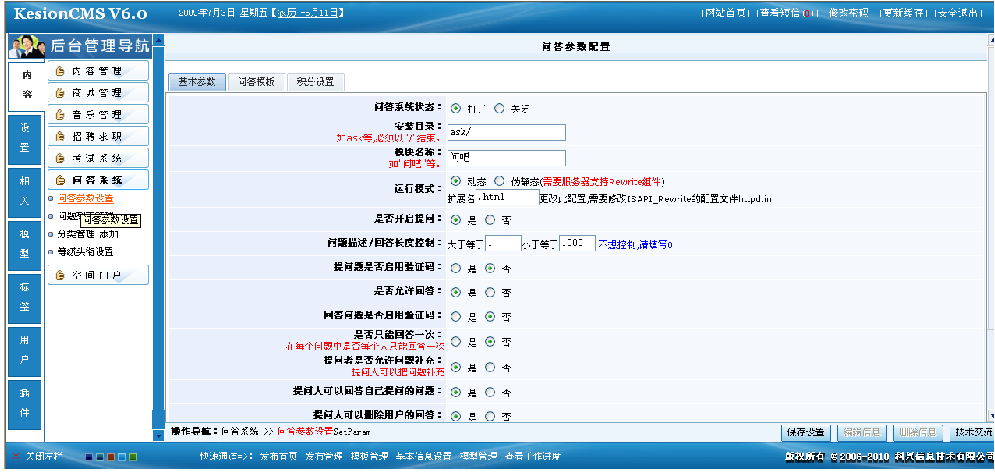Pick the dark navy theme color swatch
This screenshot has width=995, height=472.
click(x=89, y=457)
